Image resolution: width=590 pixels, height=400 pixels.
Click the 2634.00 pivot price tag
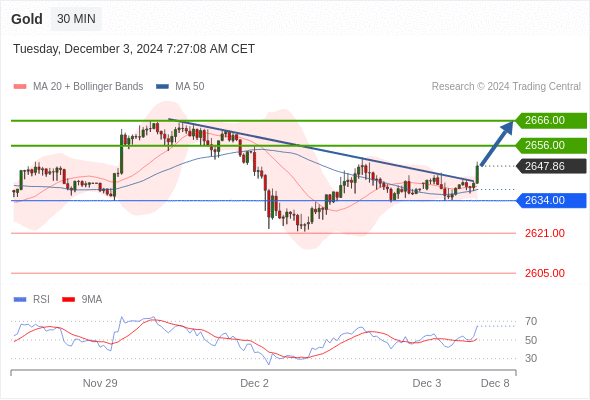coord(551,200)
